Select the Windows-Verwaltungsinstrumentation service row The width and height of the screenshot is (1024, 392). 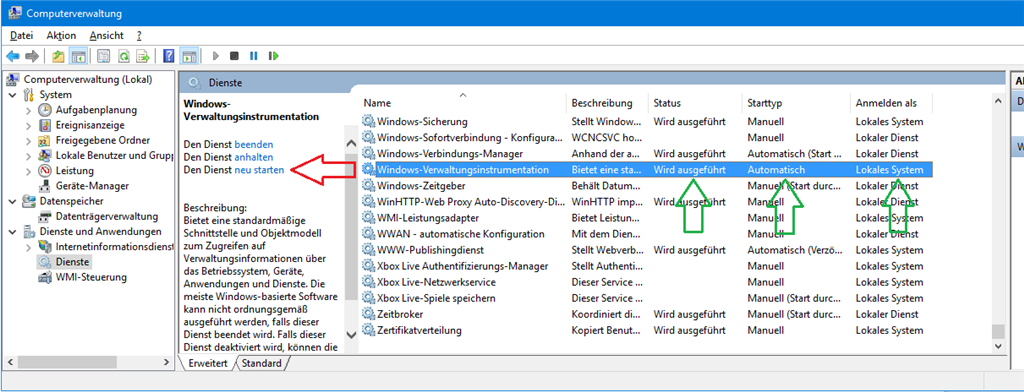pos(647,169)
